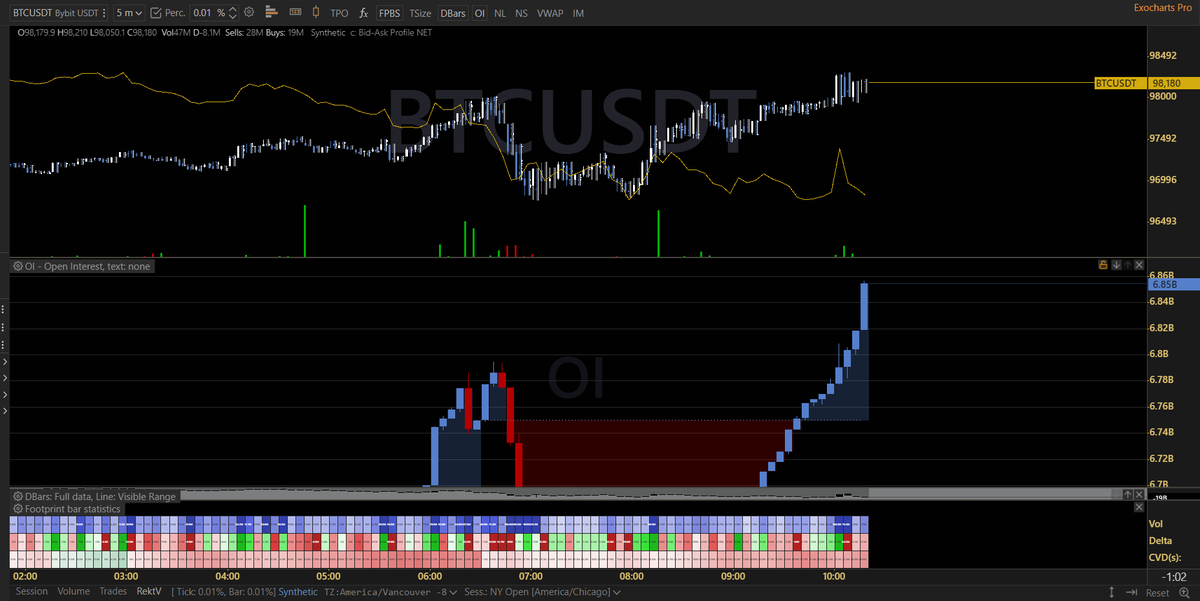Select the candlestick chart type icon
Image resolution: width=1200 pixels, height=601 pixels.
[316, 13]
